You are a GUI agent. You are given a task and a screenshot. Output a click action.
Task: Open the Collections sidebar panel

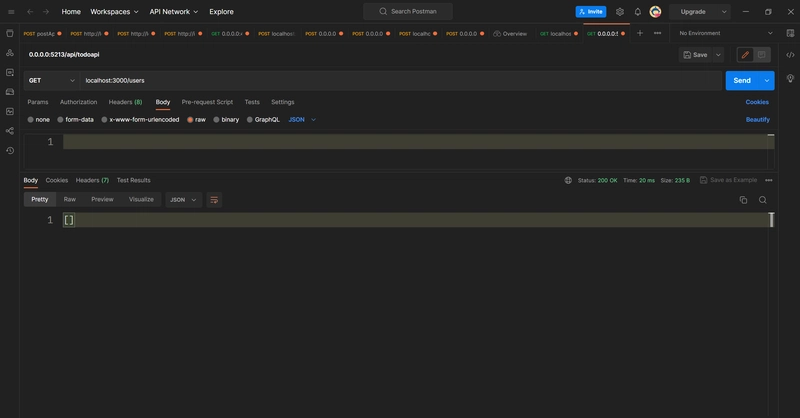click(10, 34)
